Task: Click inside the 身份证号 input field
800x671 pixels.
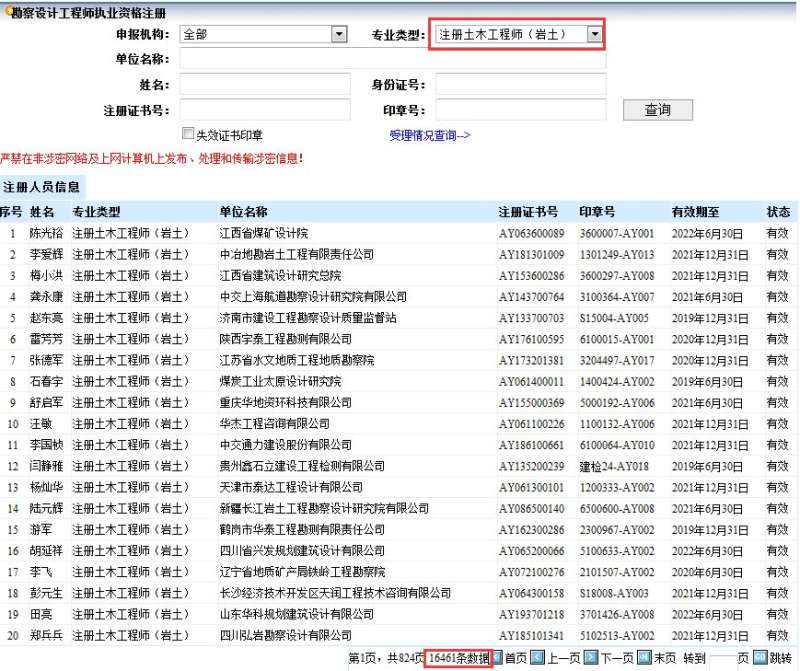Action: point(520,85)
